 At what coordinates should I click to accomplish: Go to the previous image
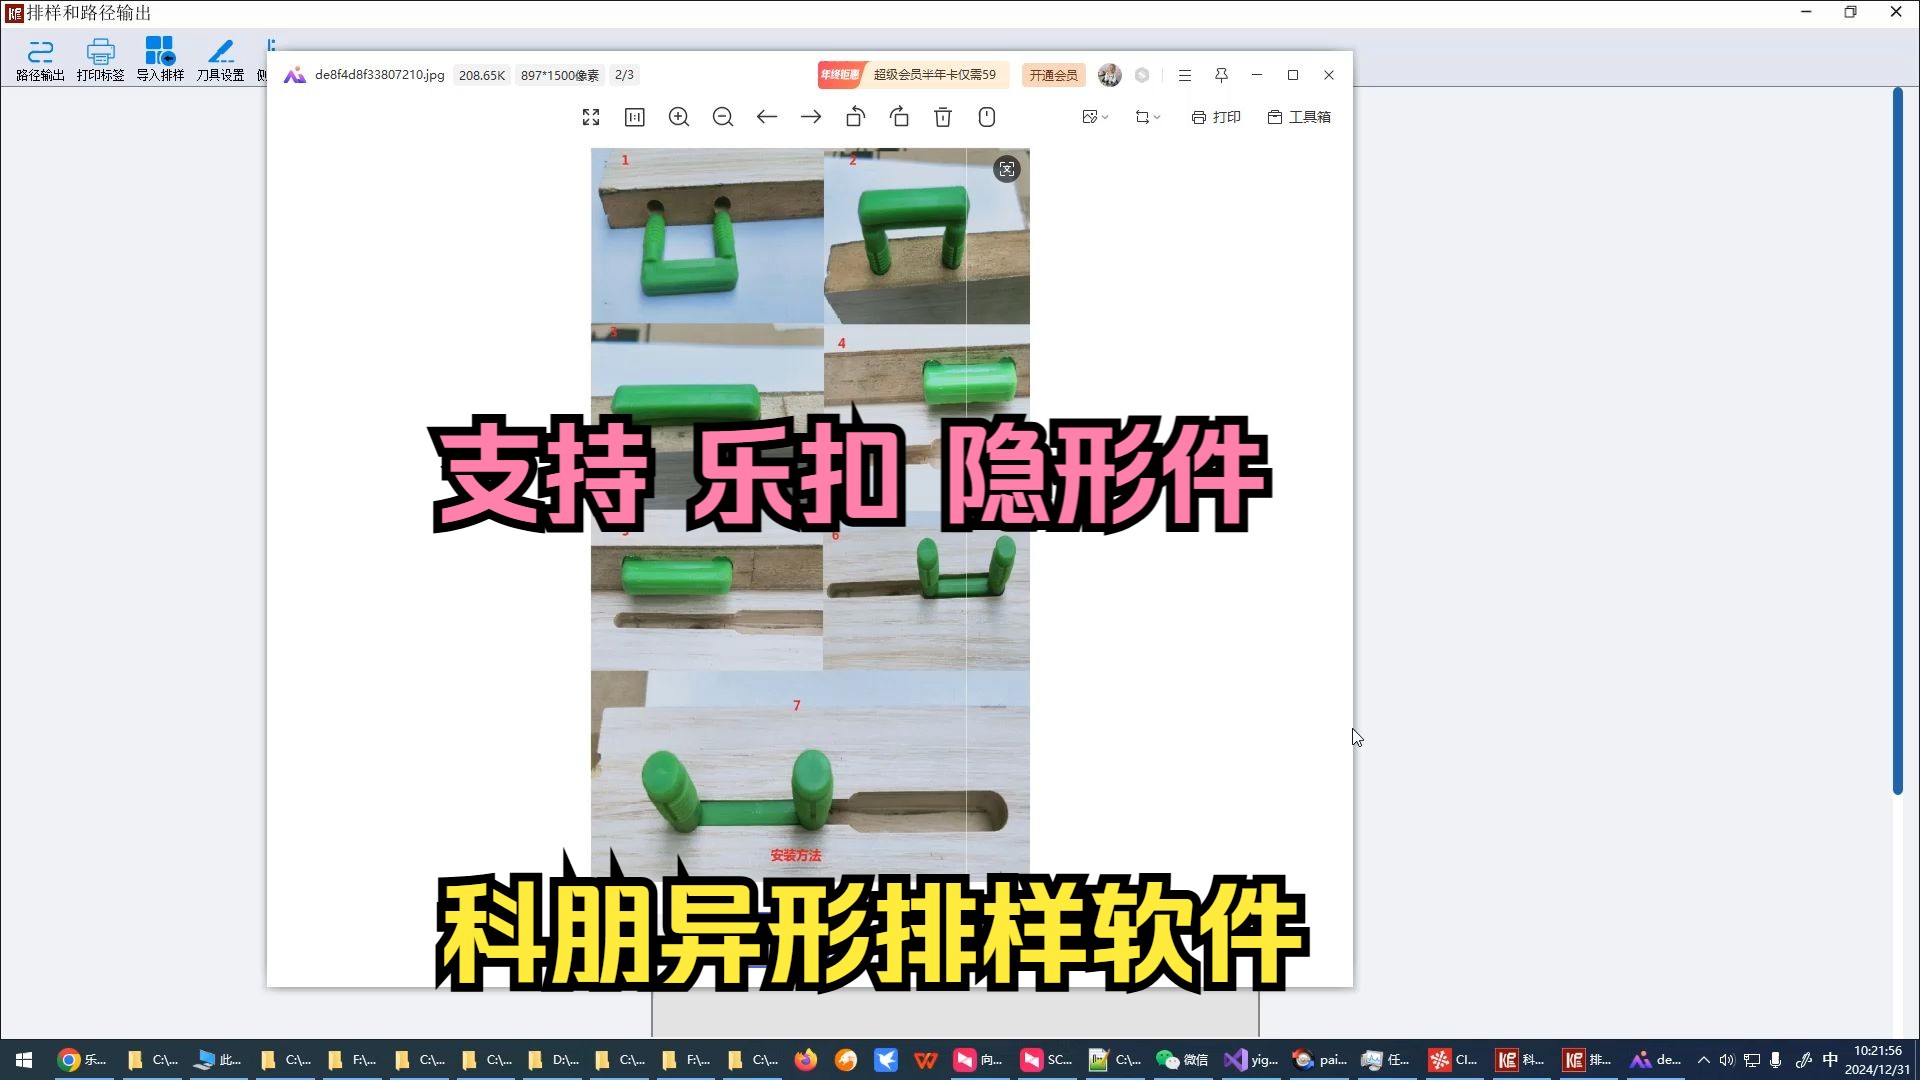pos(767,117)
